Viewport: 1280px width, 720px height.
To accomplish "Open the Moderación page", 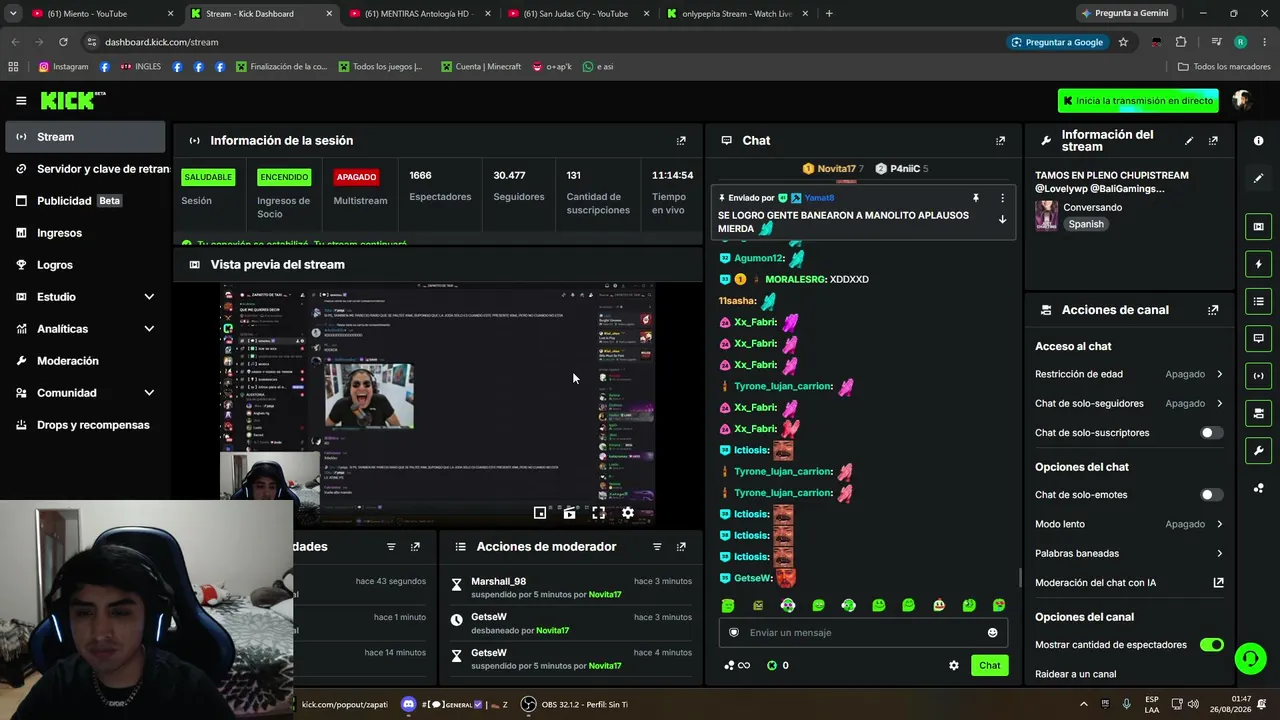I will 85,361.
